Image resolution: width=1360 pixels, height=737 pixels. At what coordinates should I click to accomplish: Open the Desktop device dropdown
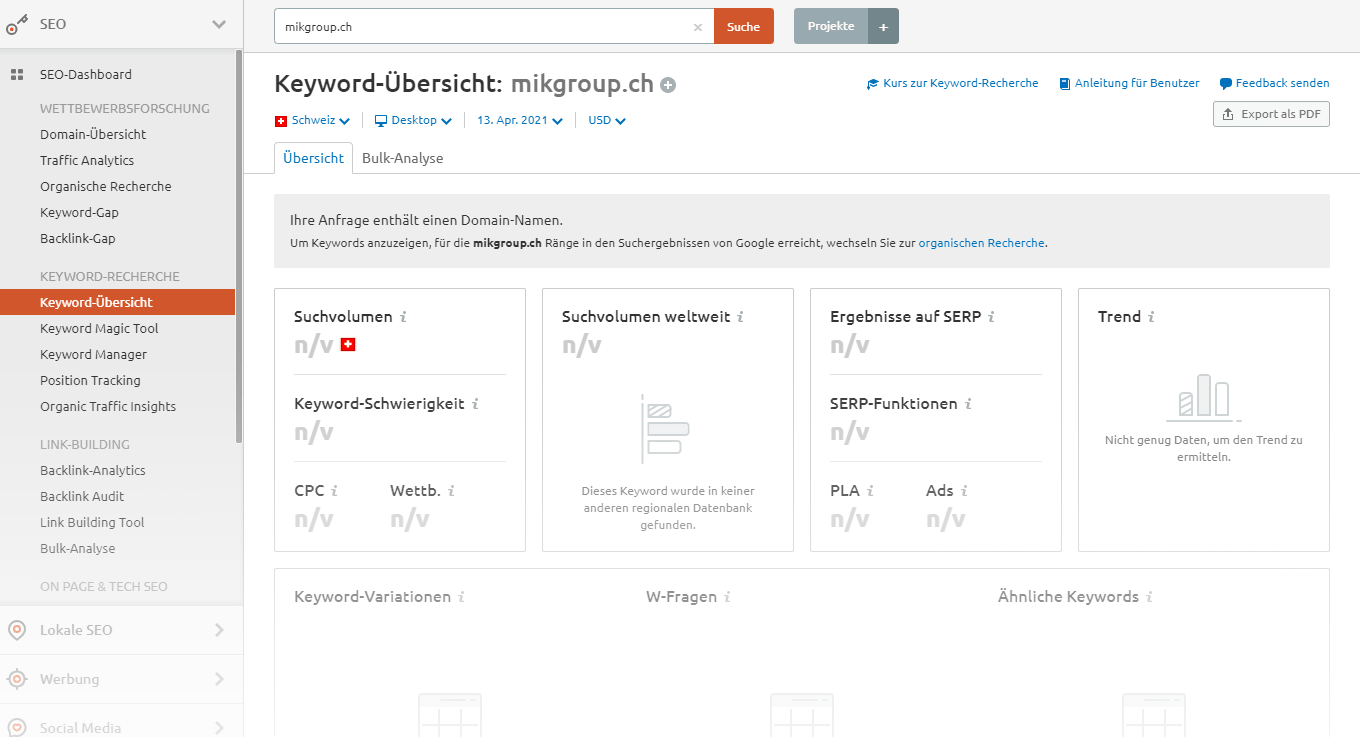413,121
